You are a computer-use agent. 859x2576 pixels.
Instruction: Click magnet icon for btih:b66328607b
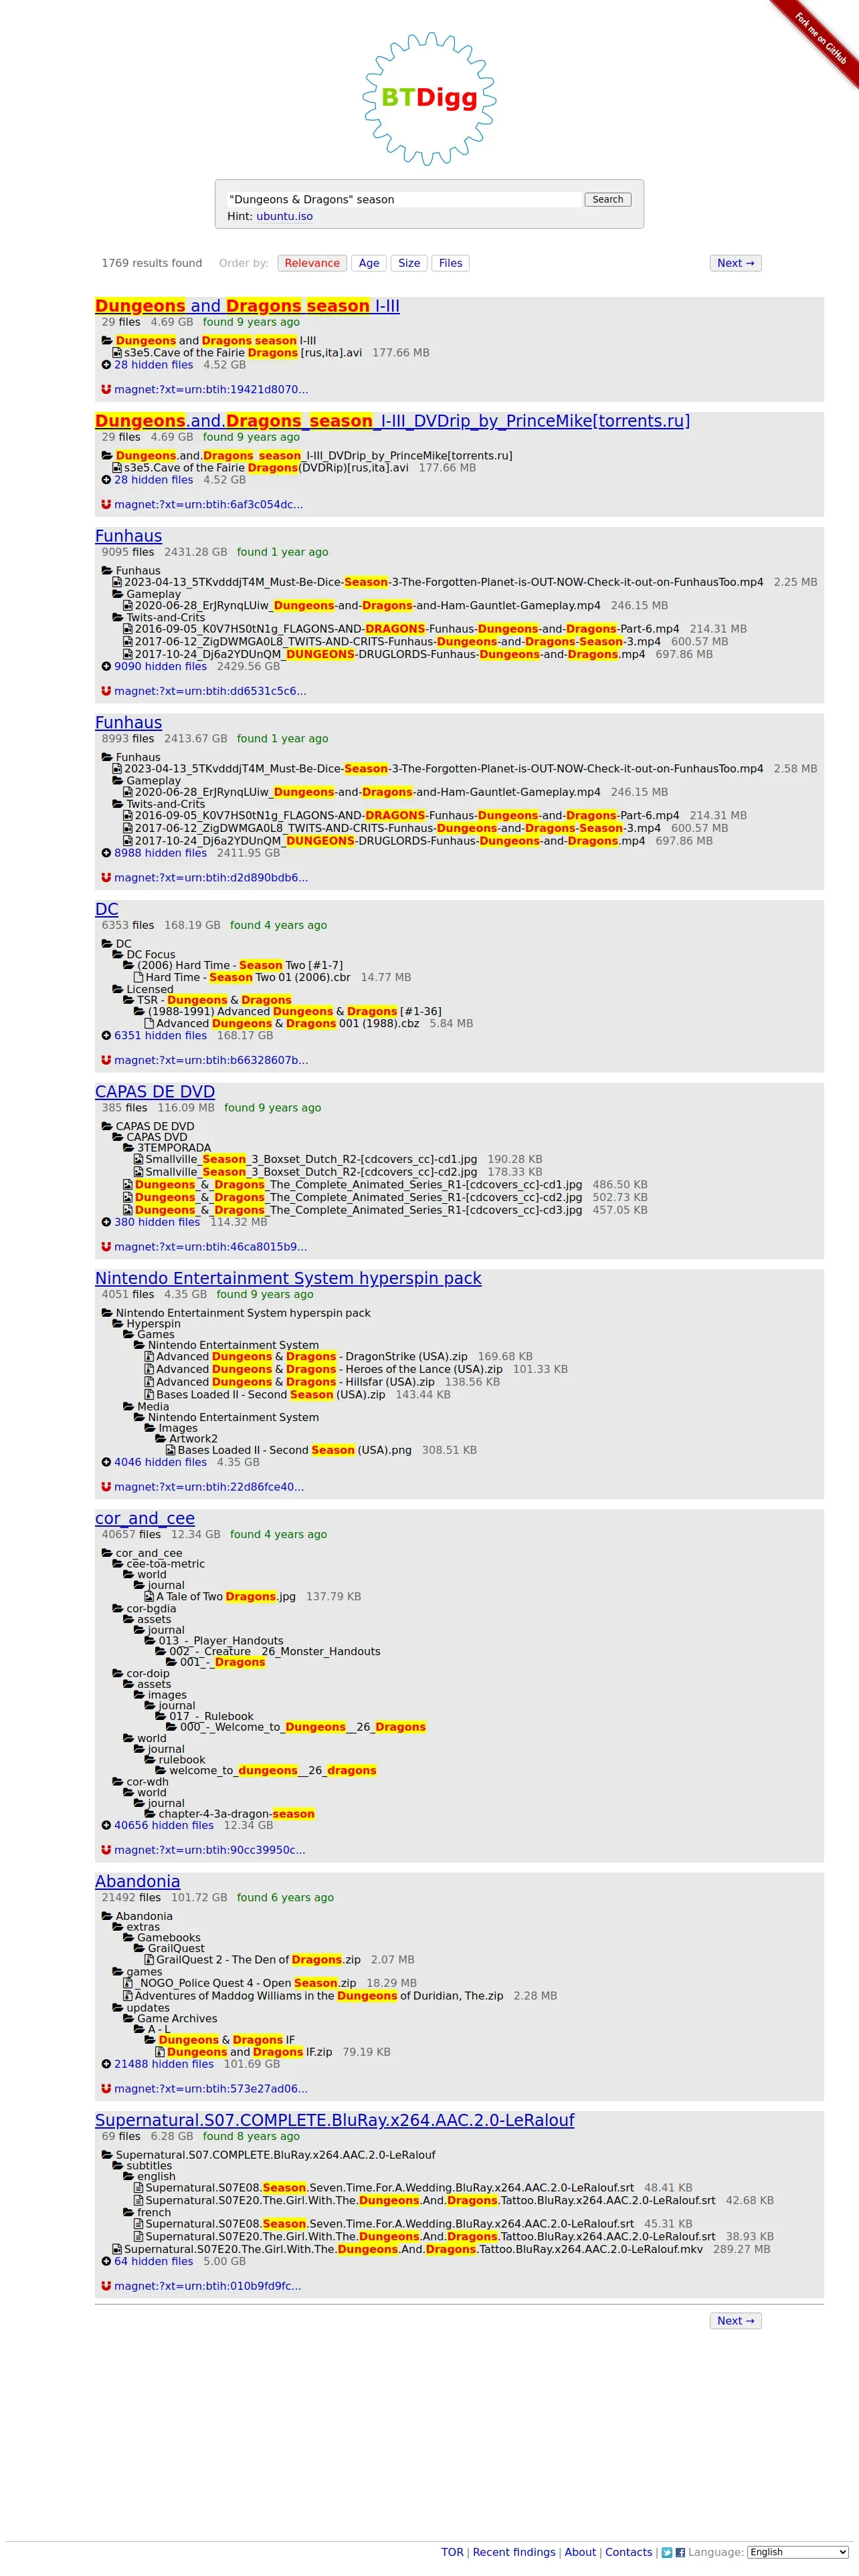pyautogui.click(x=106, y=1060)
